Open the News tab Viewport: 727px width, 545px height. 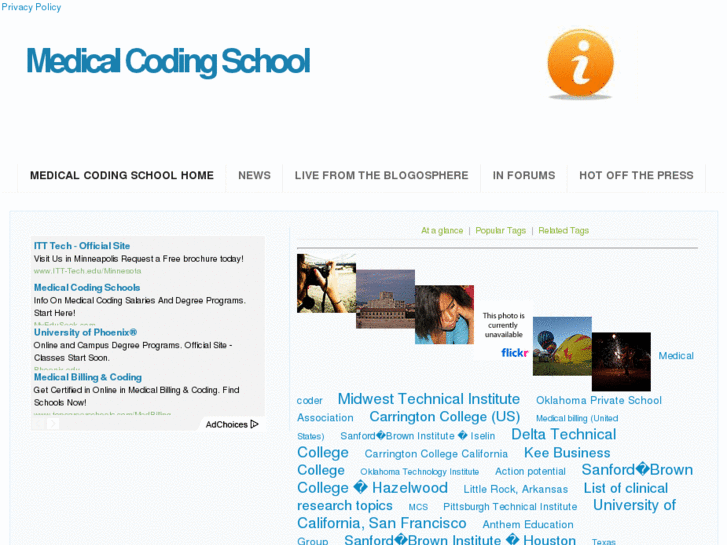click(254, 175)
